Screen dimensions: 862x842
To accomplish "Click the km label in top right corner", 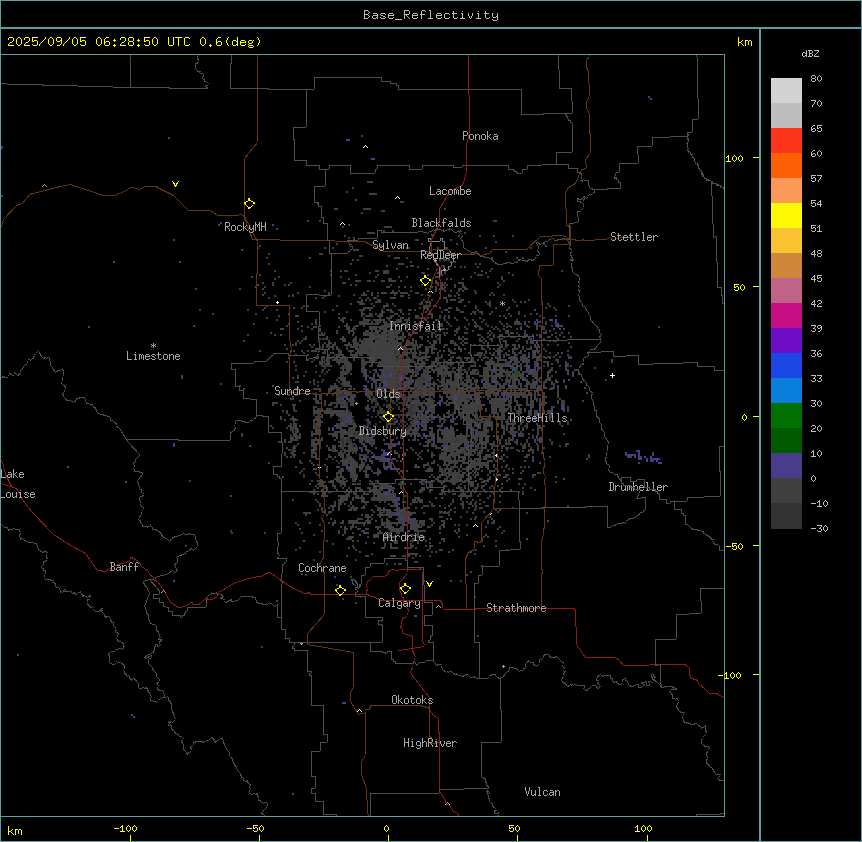I will 744,42.
